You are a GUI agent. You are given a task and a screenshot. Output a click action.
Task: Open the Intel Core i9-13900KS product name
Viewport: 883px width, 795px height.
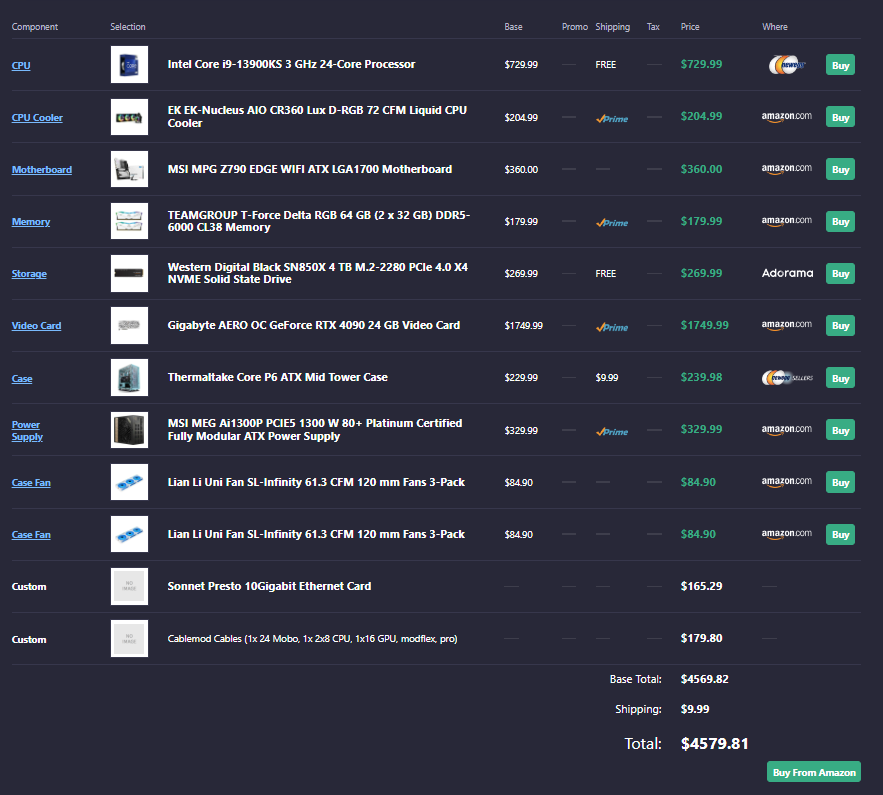[x=291, y=64]
